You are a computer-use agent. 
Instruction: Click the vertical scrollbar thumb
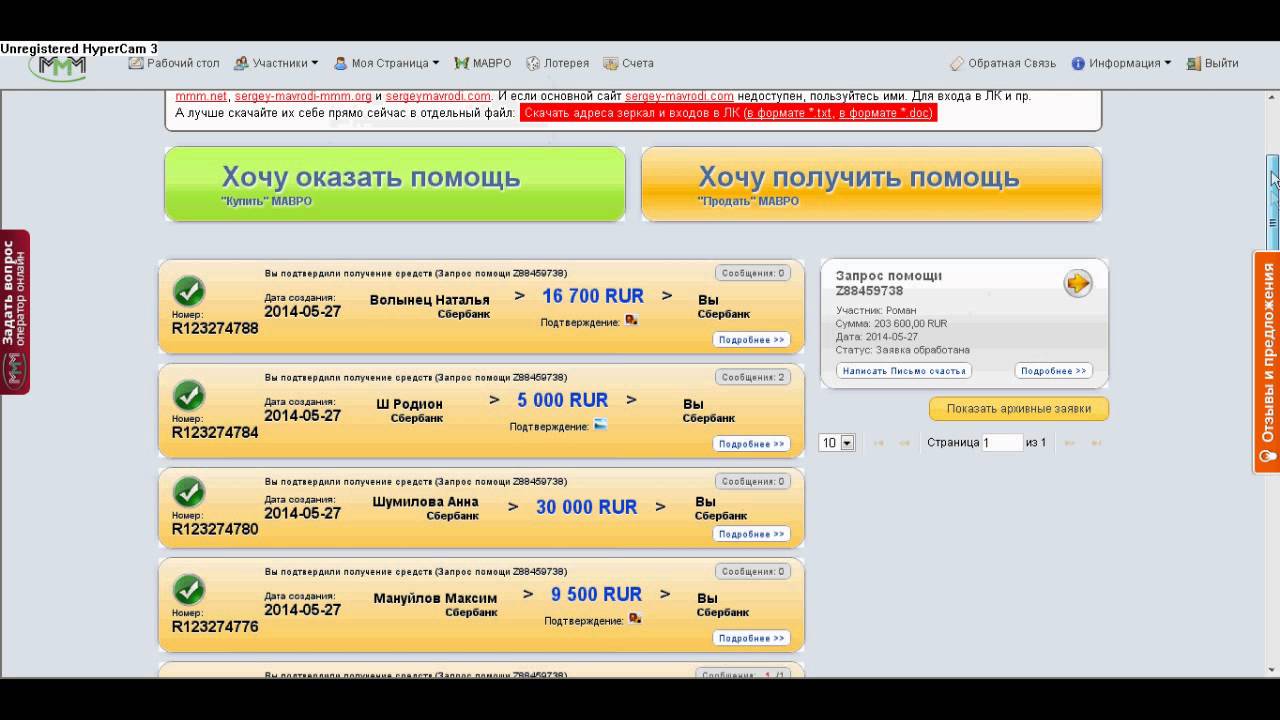[1273, 203]
